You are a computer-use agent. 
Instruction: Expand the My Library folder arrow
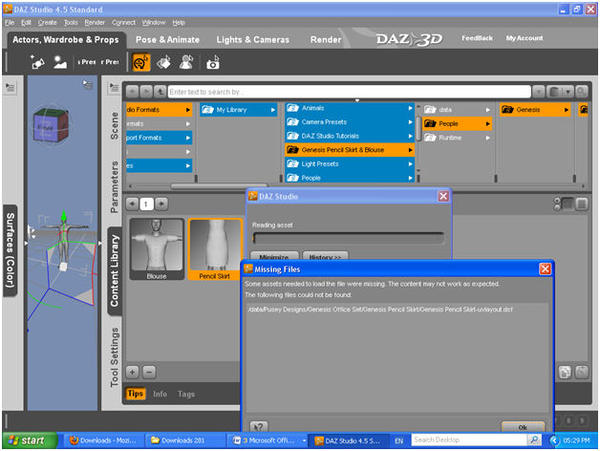point(273,110)
